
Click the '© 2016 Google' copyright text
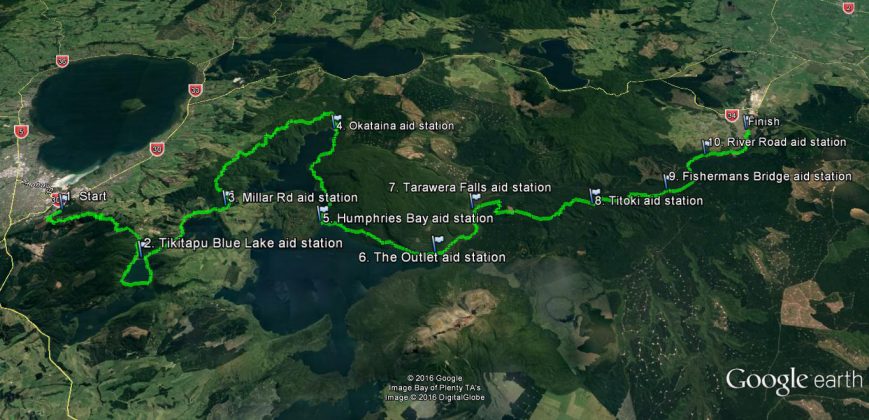coord(434,378)
